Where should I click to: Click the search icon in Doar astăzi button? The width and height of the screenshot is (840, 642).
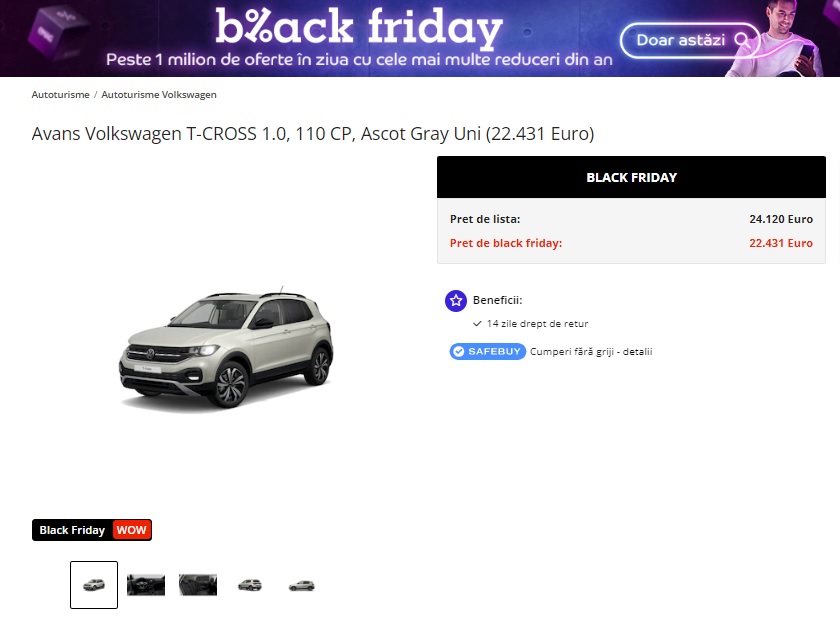coord(741,40)
